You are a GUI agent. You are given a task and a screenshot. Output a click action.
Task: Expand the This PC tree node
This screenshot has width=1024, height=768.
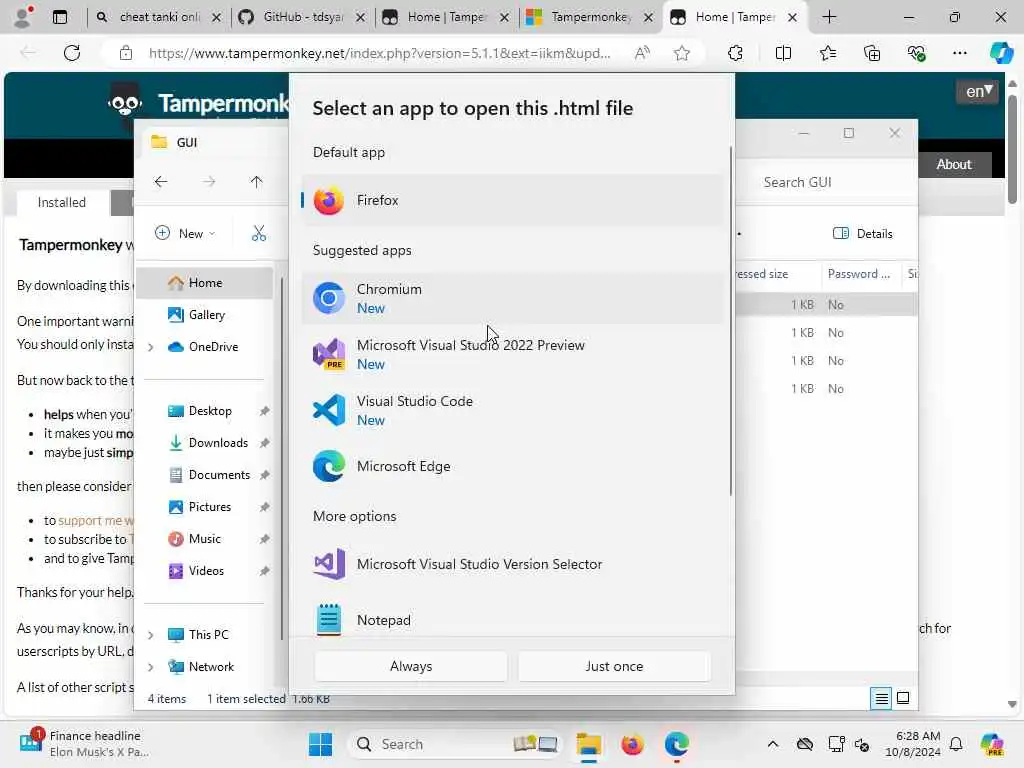pos(151,635)
